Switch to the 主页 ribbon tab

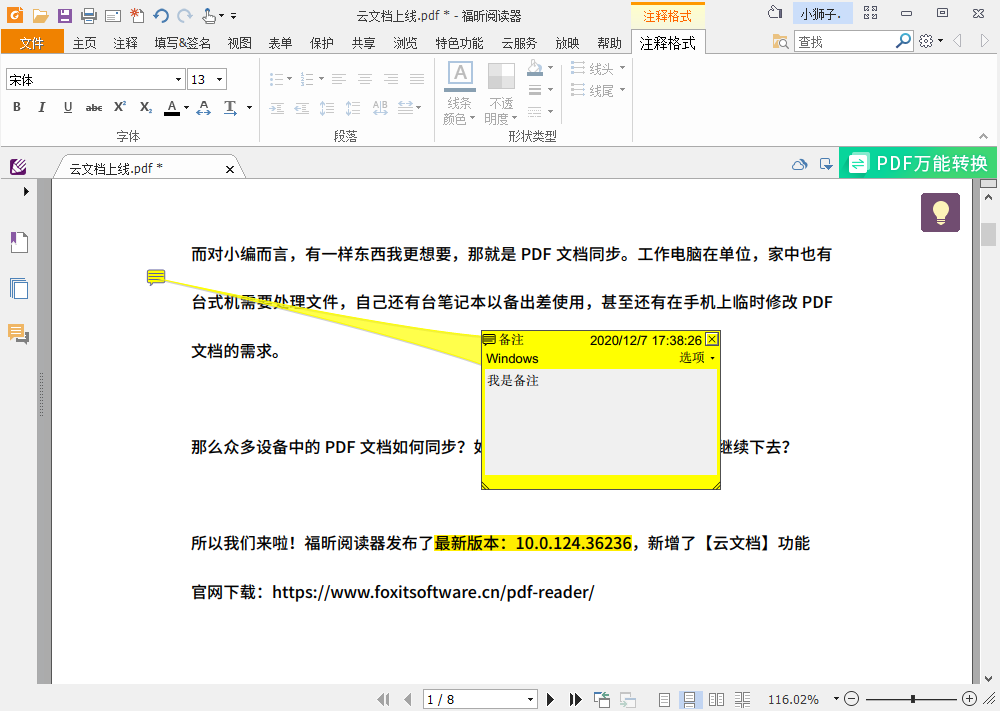click(x=84, y=43)
